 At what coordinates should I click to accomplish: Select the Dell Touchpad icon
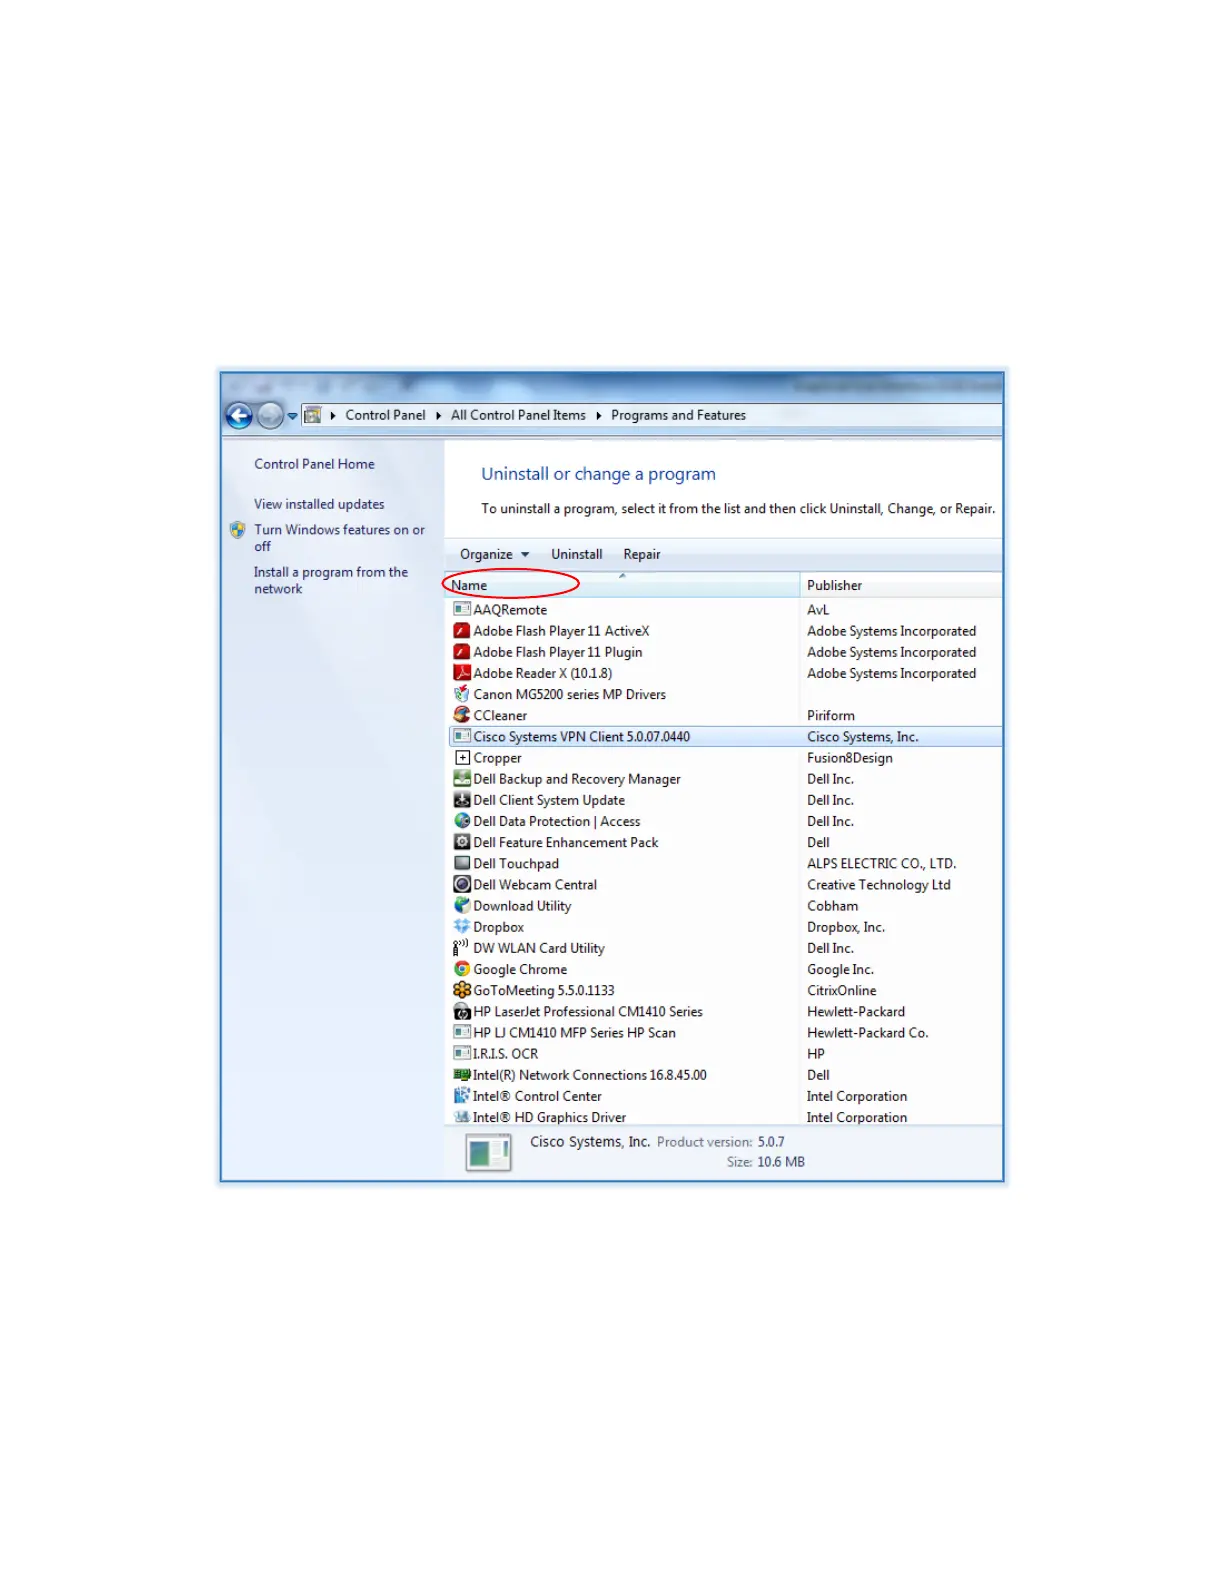pyautogui.click(x=462, y=863)
